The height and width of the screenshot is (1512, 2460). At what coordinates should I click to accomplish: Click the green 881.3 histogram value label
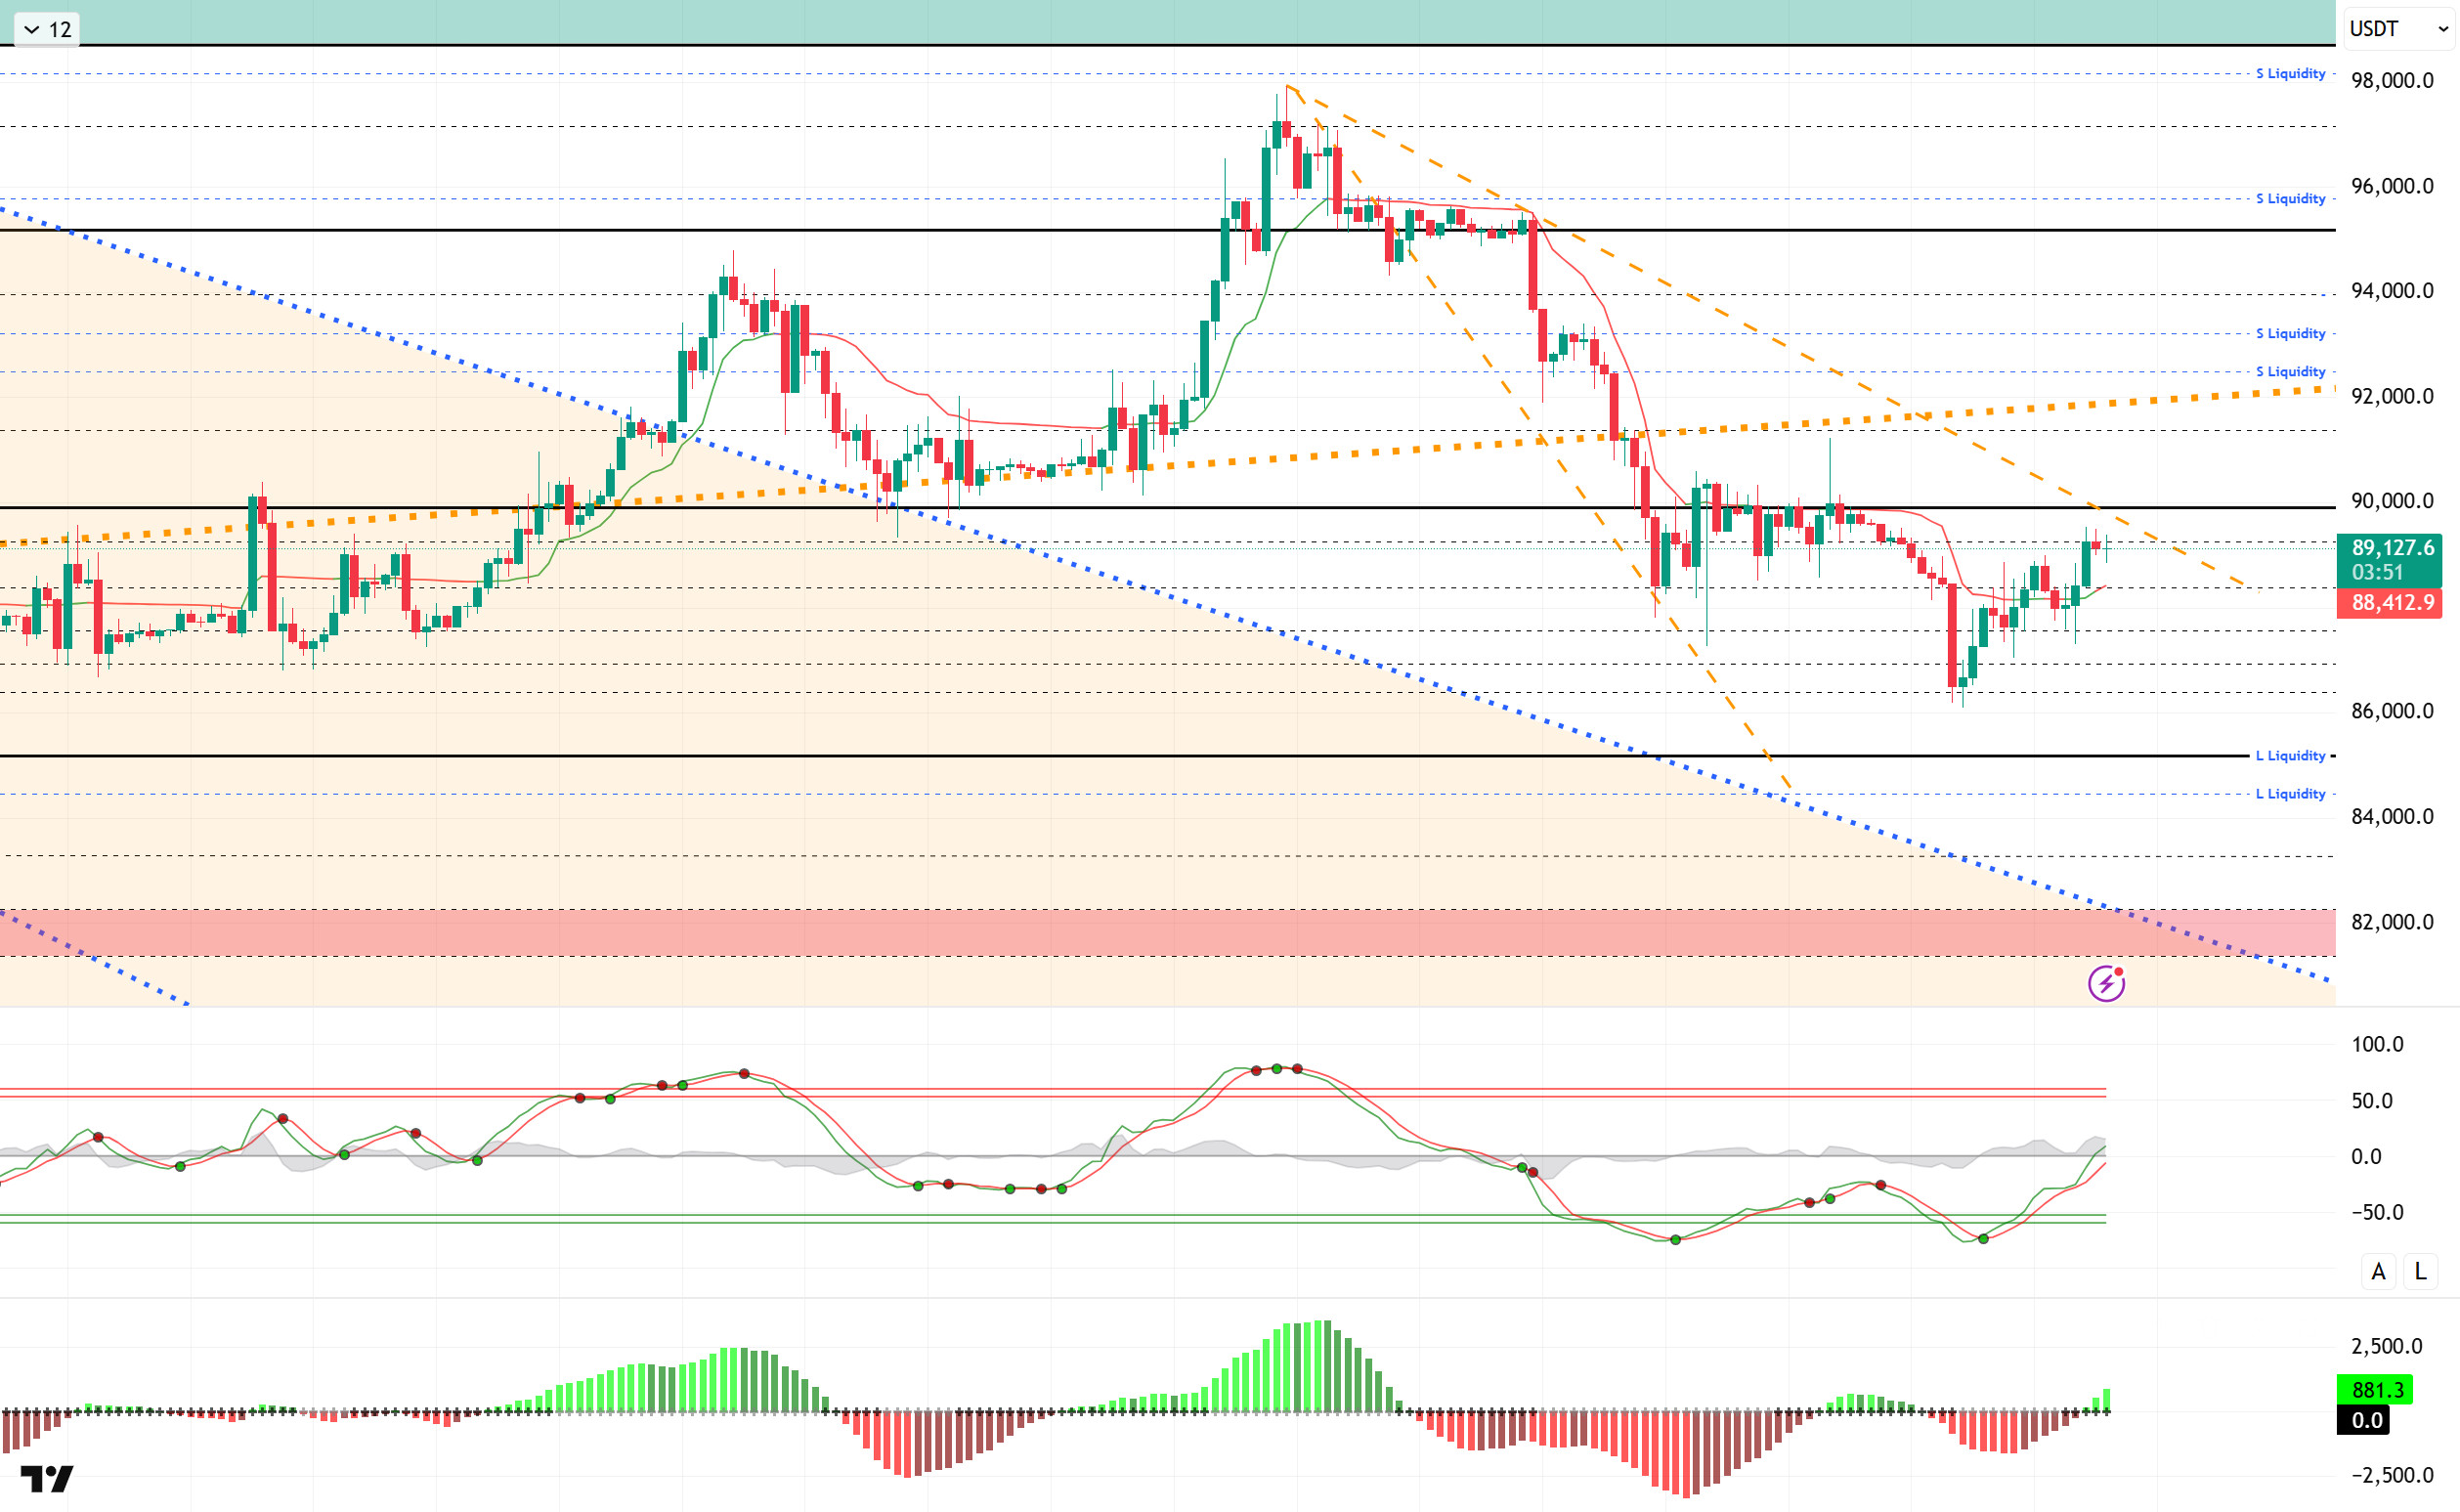coord(2375,1390)
